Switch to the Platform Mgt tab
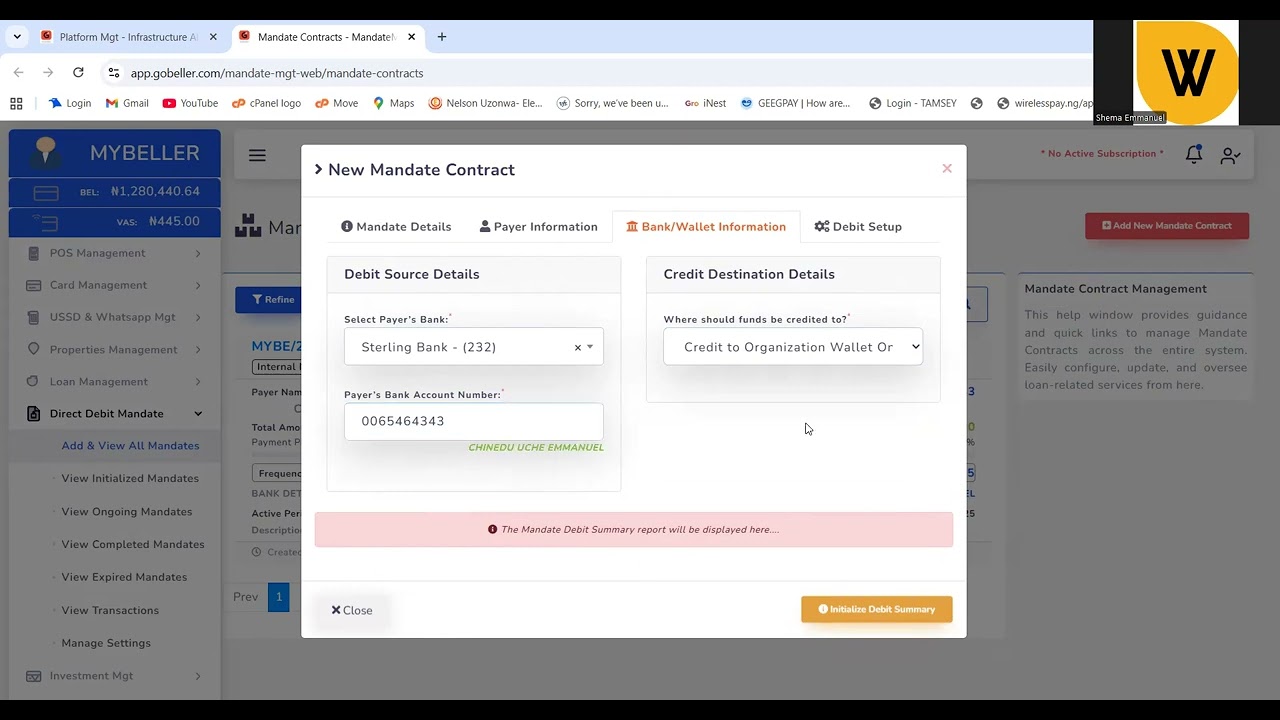This screenshot has height=720, width=1280. [128, 37]
